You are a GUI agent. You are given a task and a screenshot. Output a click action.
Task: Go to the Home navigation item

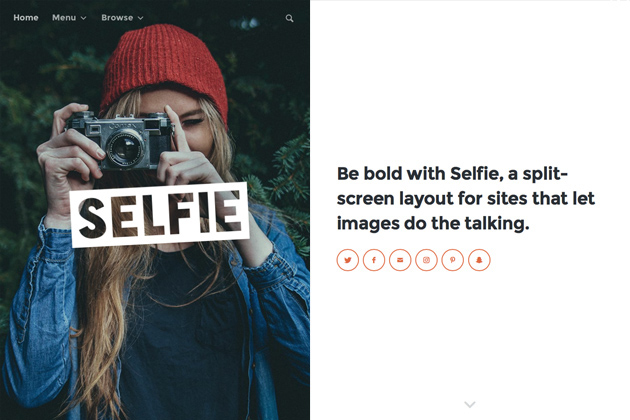26,18
